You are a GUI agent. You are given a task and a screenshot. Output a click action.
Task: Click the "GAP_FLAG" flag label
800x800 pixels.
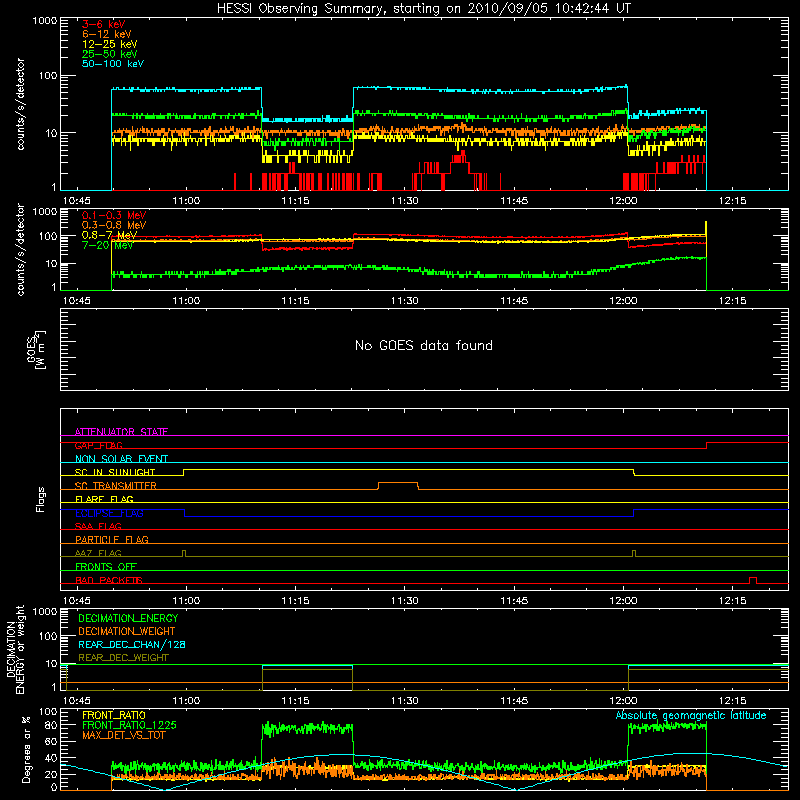click(98, 445)
